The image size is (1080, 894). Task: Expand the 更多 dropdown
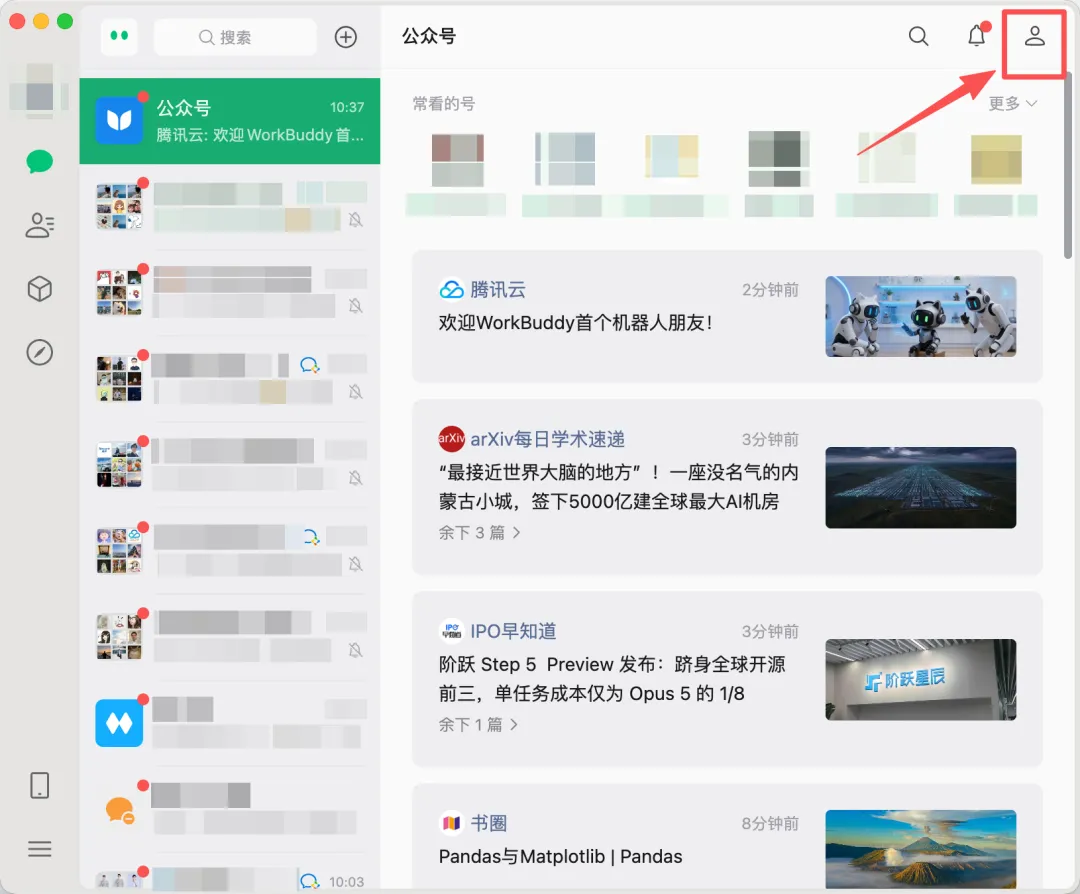pyautogui.click(x=1012, y=103)
